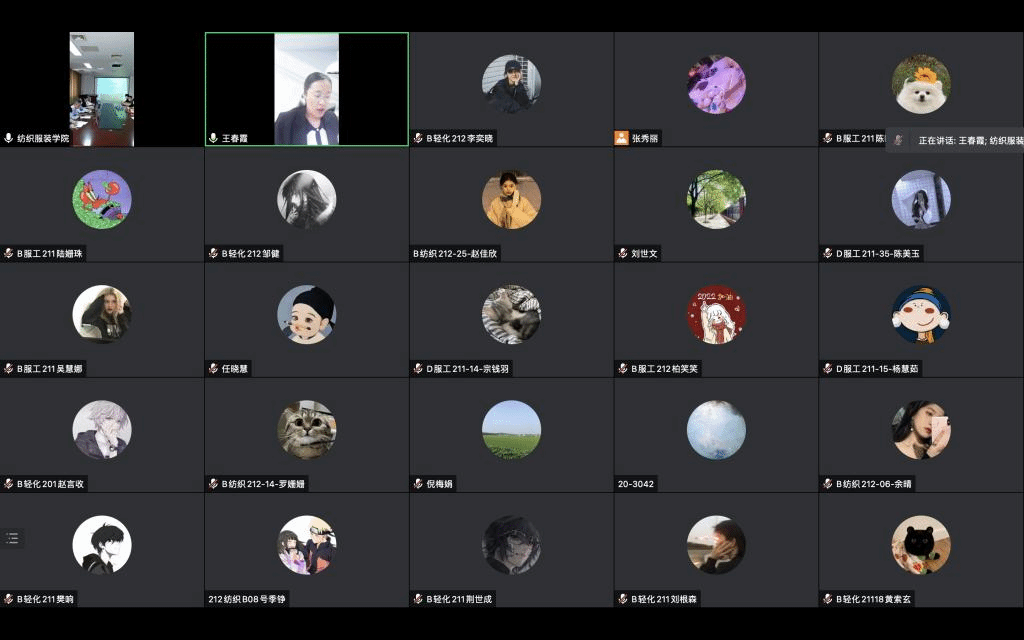
Task: Open the list icon at the left edge
Action: pyautogui.click(x=12, y=538)
